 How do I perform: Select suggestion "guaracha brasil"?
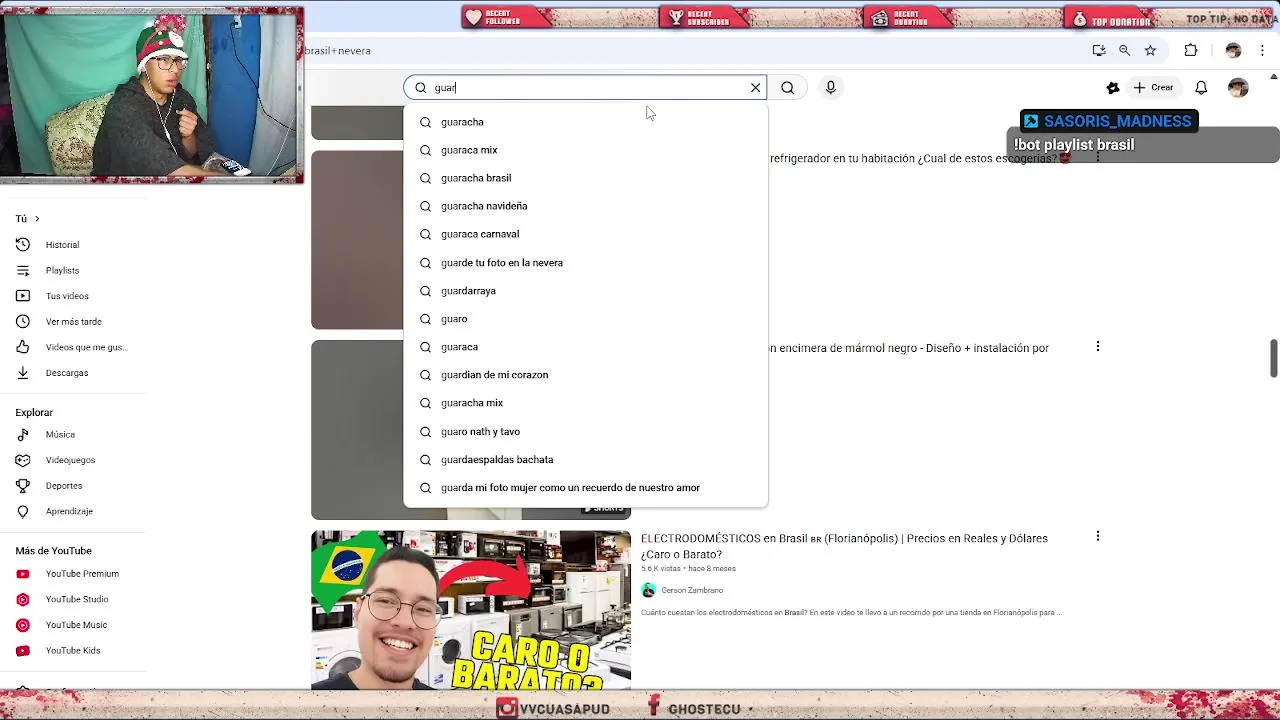(x=585, y=178)
